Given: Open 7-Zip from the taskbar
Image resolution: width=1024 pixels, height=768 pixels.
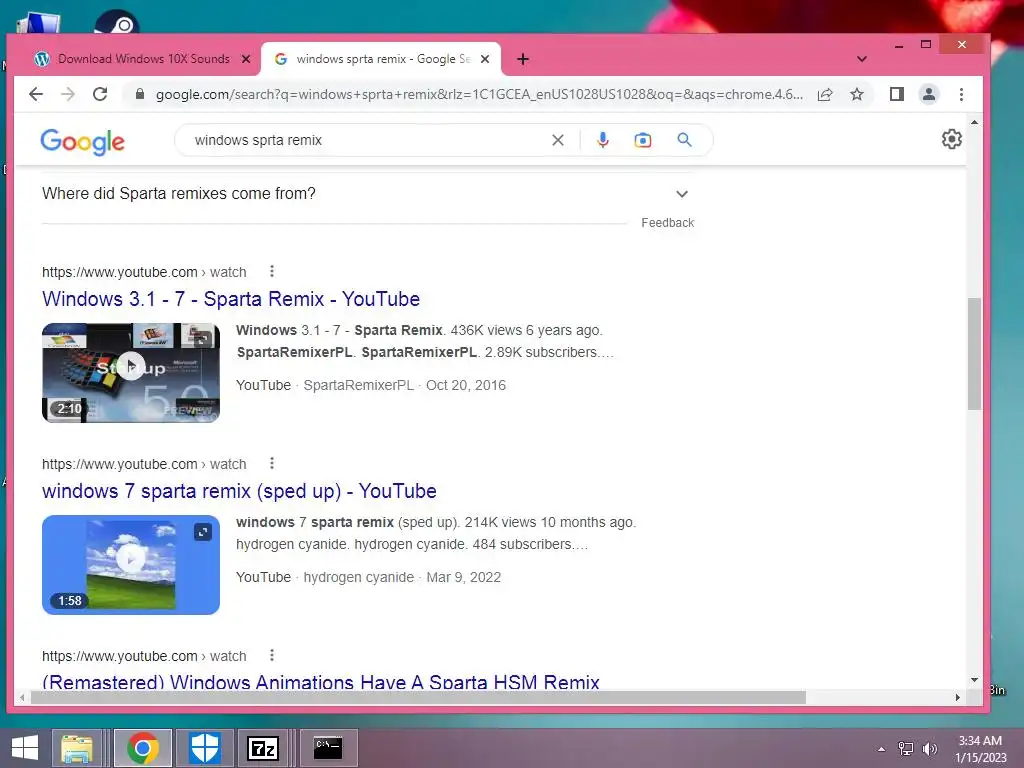Looking at the screenshot, I should coord(263,748).
